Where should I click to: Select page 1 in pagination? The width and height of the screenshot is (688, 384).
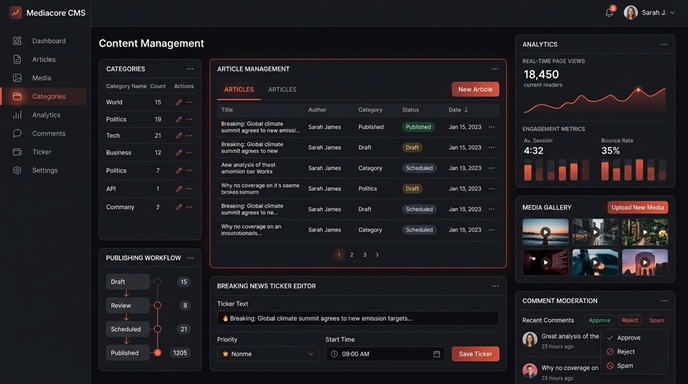click(x=339, y=255)
